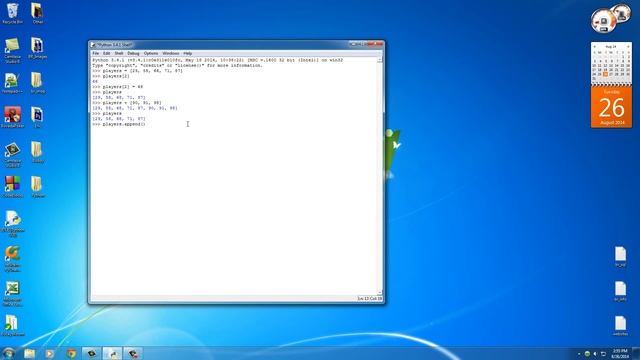Click the 'Type "copyright"' information line
This screenshot has width=640, height=360.
click(x=177, y=66)
